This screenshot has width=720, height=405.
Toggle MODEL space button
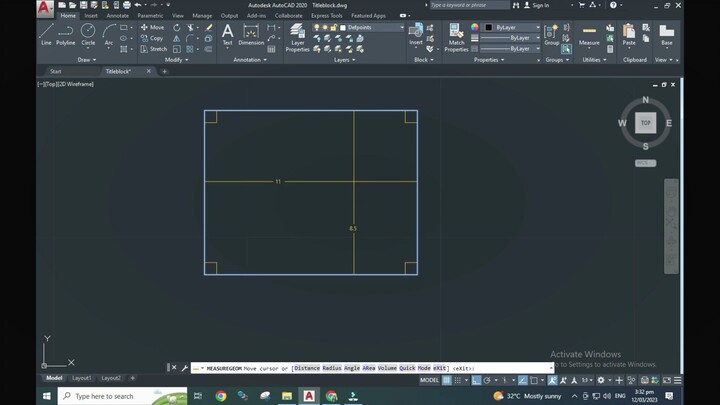click(x=429, y=380)
